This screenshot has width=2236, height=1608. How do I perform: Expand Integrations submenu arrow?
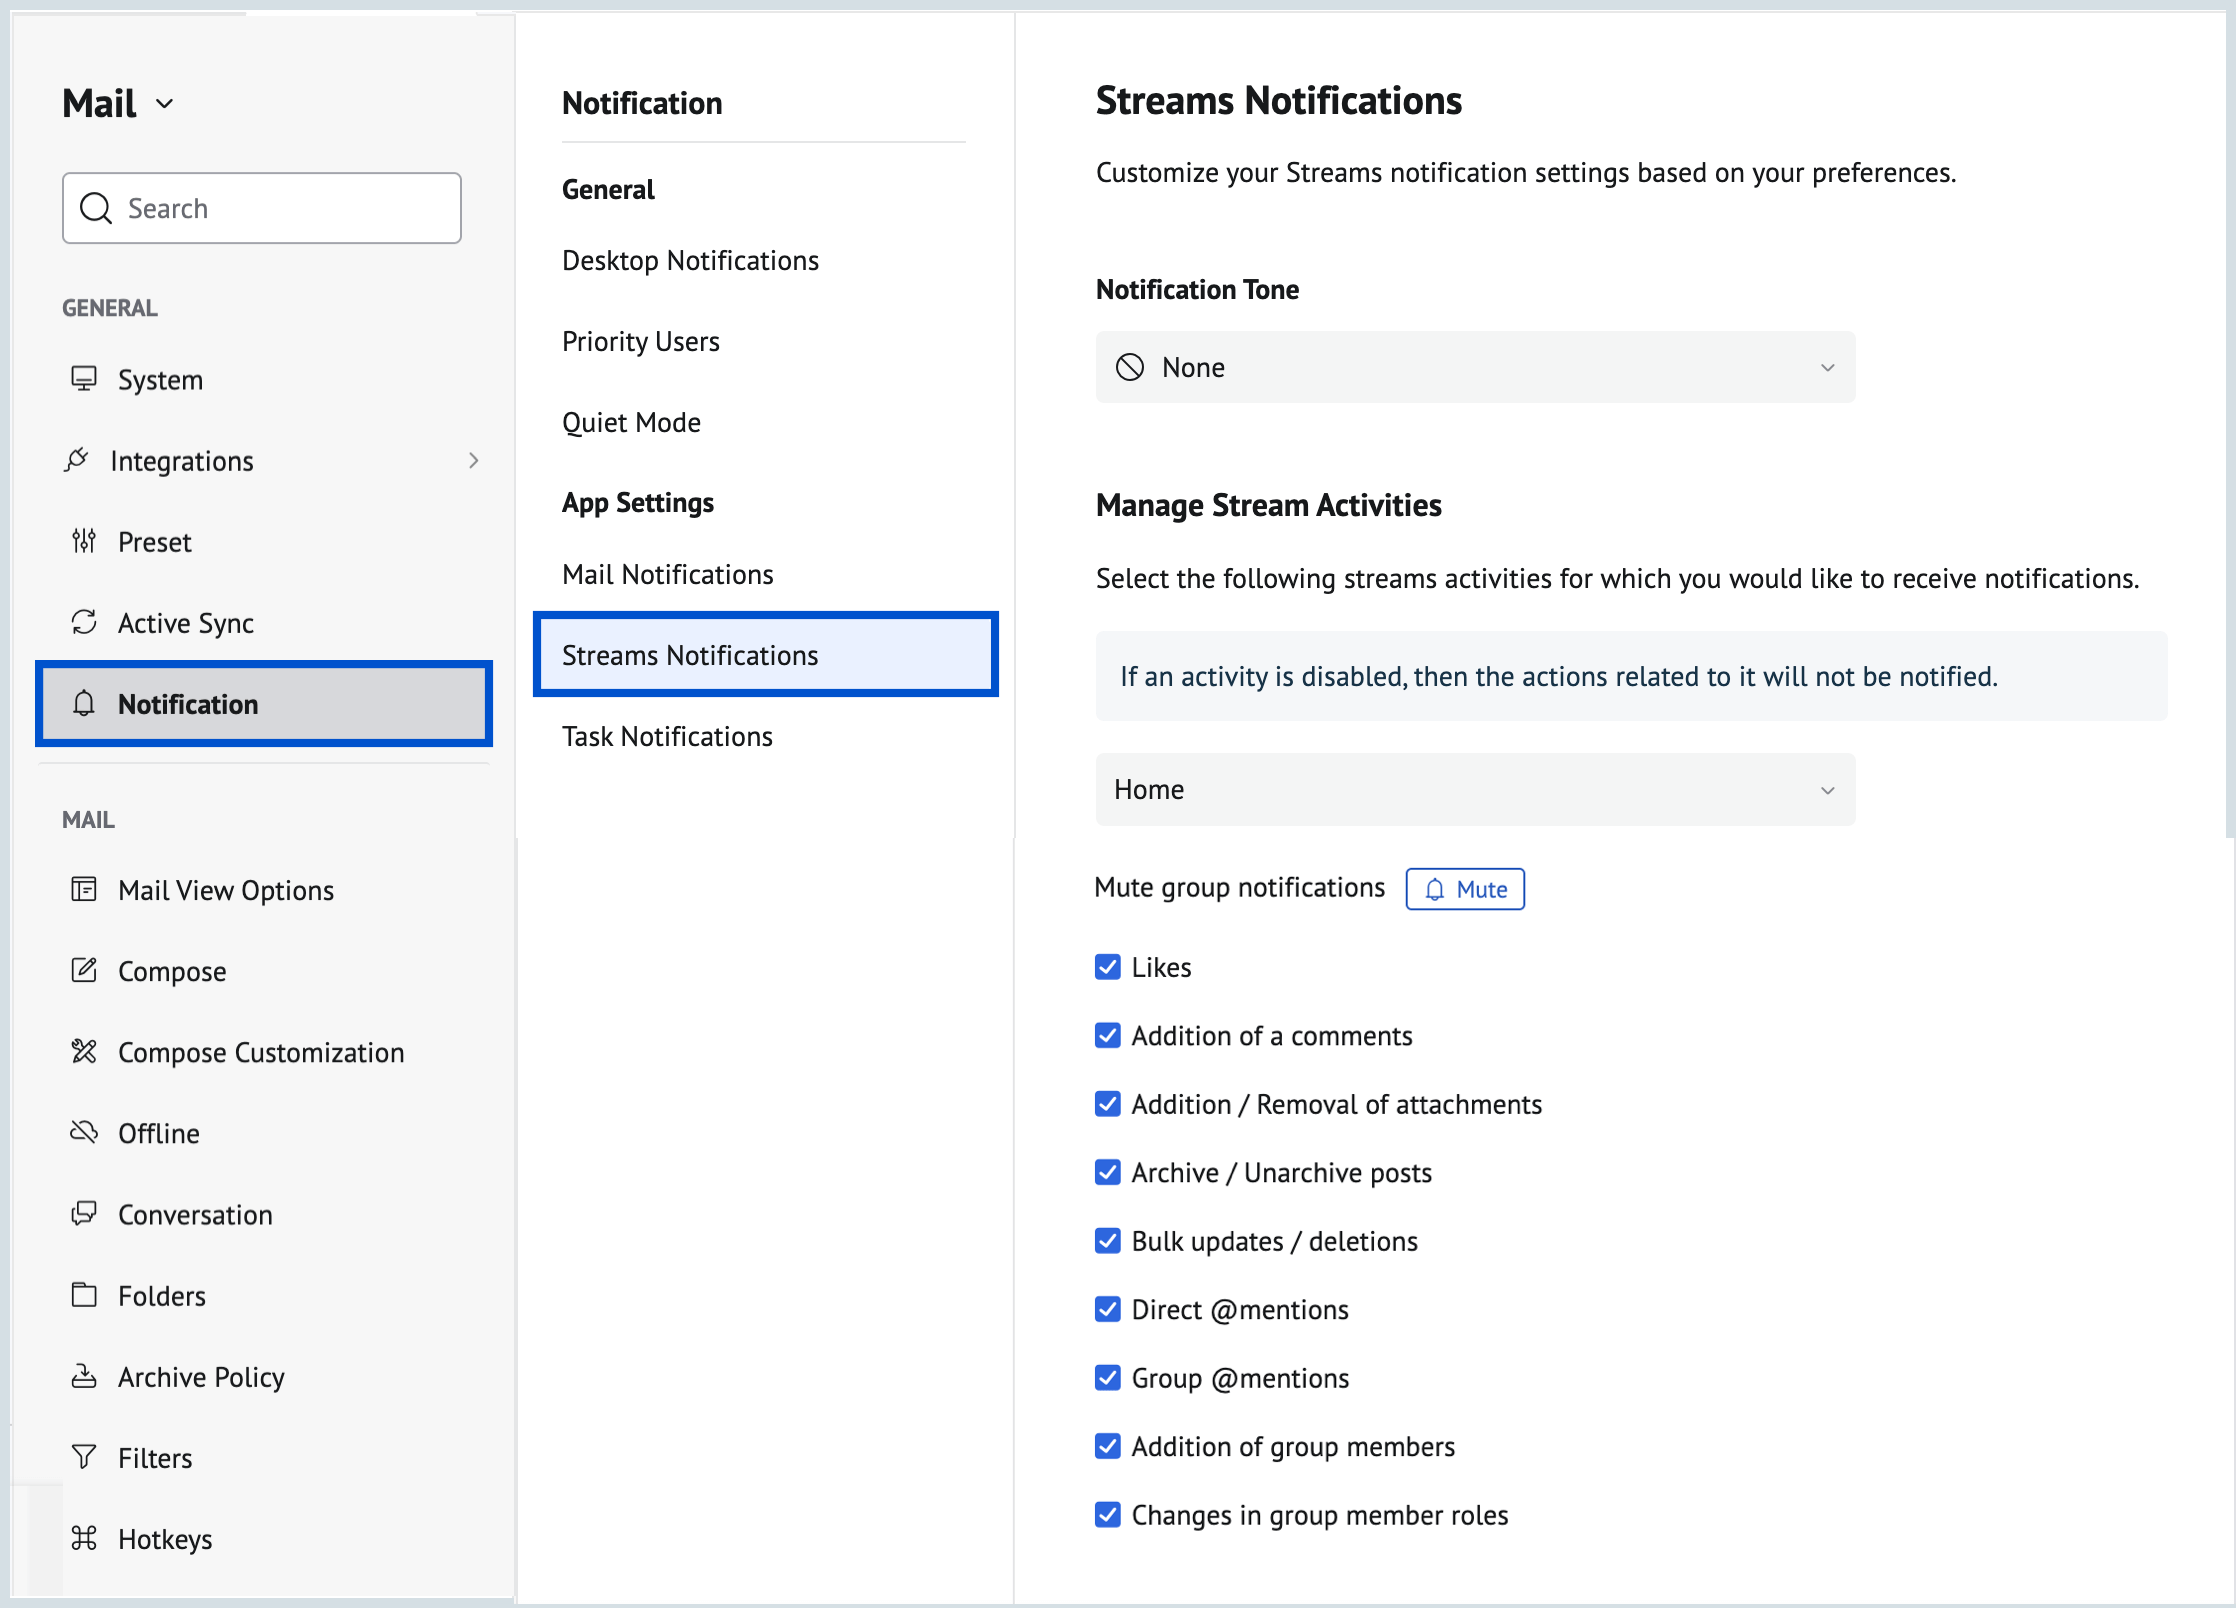click(474, 460)
